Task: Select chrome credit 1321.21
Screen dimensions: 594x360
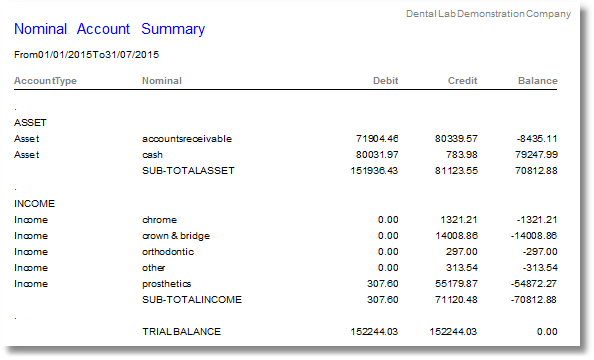Action: [459, 220]
